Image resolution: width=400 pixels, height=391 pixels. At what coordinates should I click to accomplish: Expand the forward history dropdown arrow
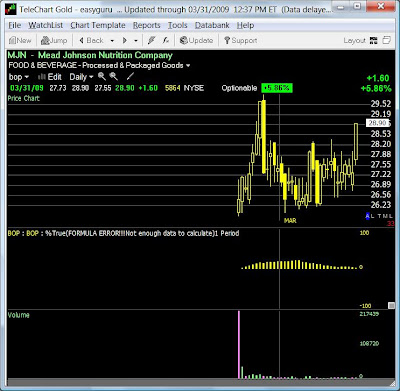pos(136,41)
